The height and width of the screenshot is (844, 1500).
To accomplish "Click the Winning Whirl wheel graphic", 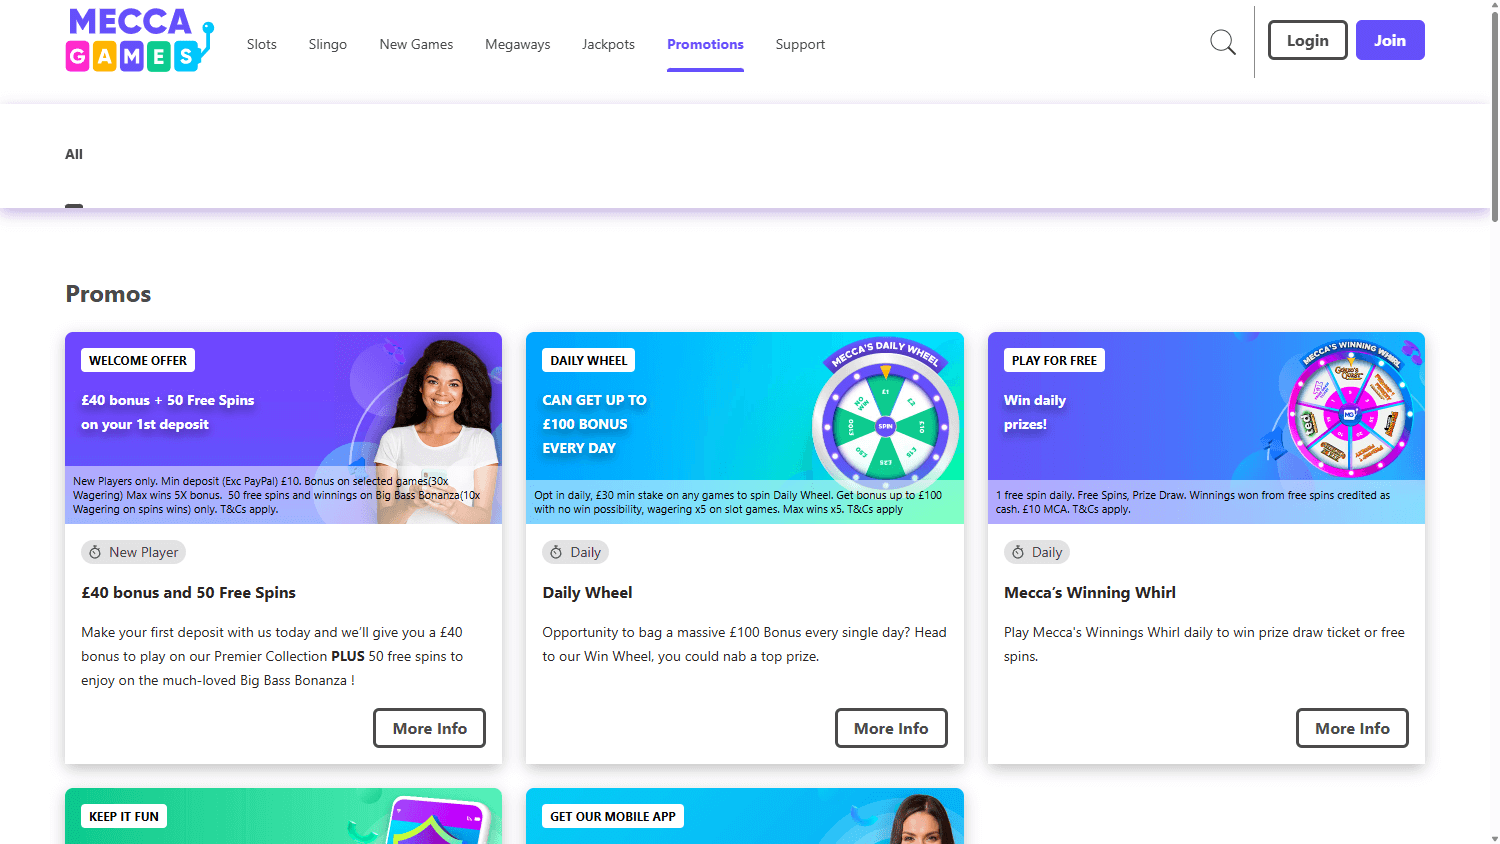I will 1350,409.
